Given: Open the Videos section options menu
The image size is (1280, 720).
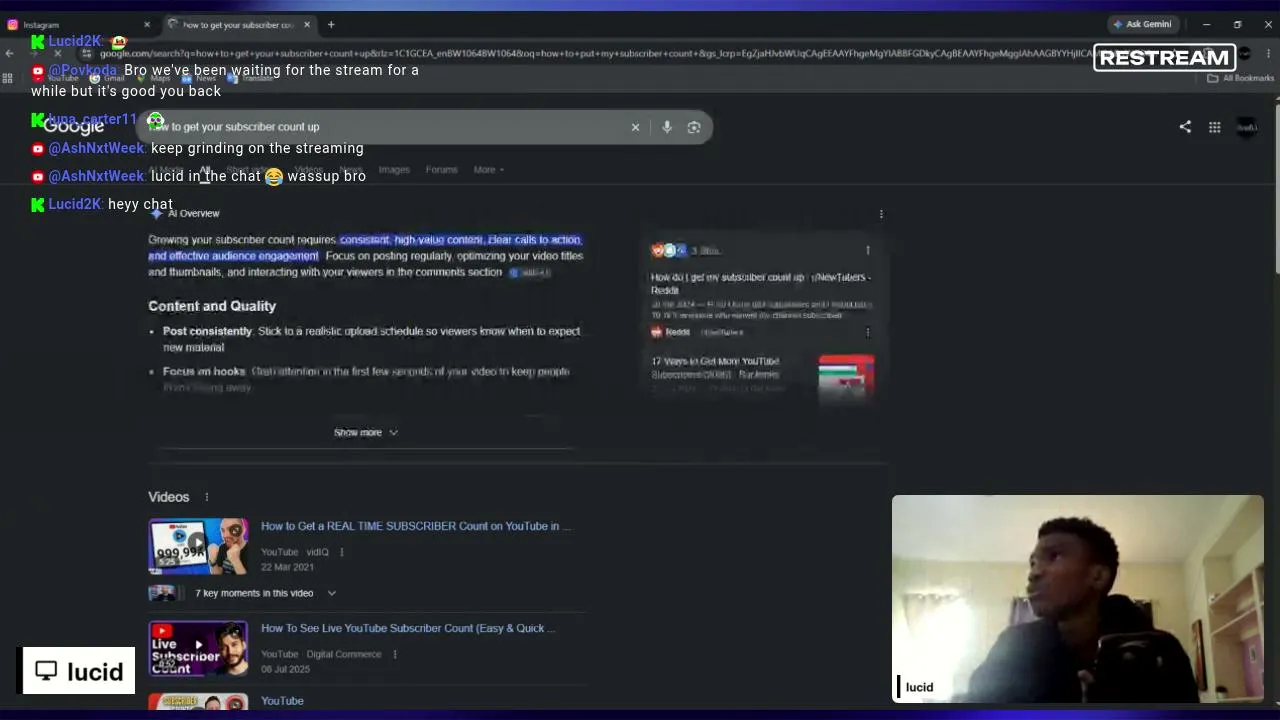Looking at the screenshot, I should tap(207, 497).
